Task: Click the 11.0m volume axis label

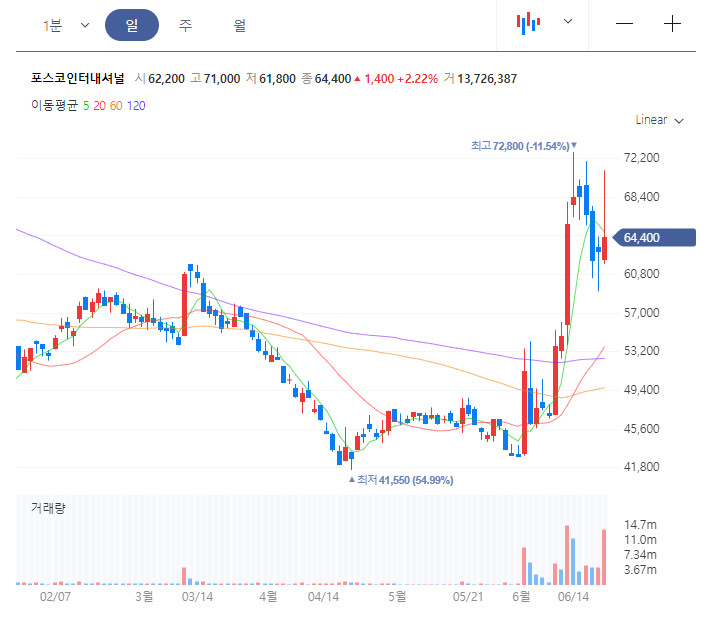Action: point(640,540)
